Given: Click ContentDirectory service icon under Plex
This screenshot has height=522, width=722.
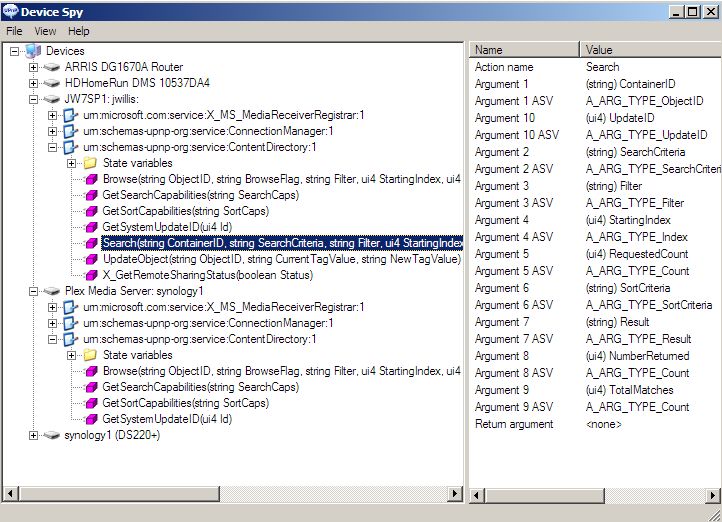Looking at the screenshot, I should 70,339.
